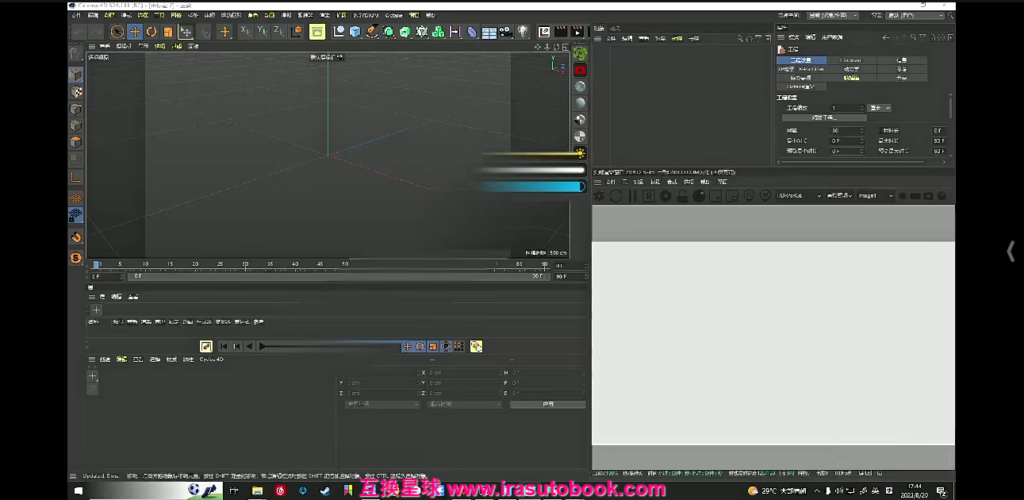The height and width of the screenshot is (500, 1024).
Task: Add a Cube primitive object
Action: coord(355,31)
